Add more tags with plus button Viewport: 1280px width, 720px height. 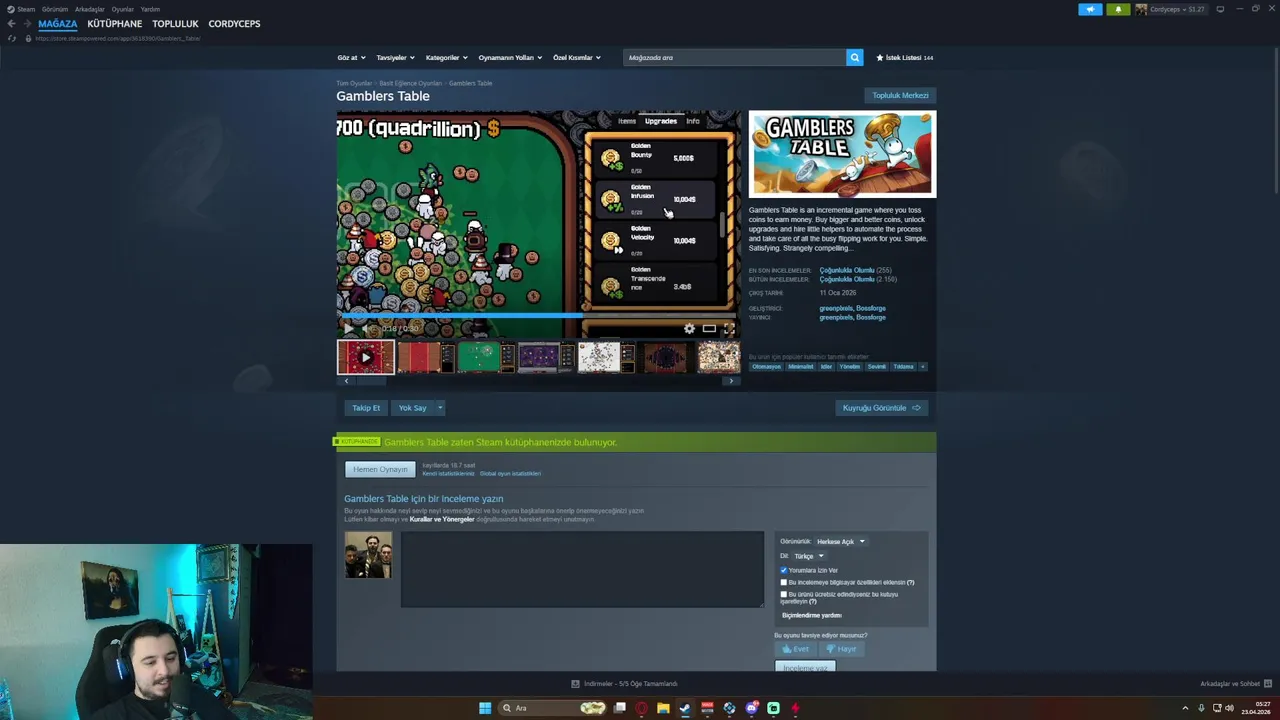point(922,366)
